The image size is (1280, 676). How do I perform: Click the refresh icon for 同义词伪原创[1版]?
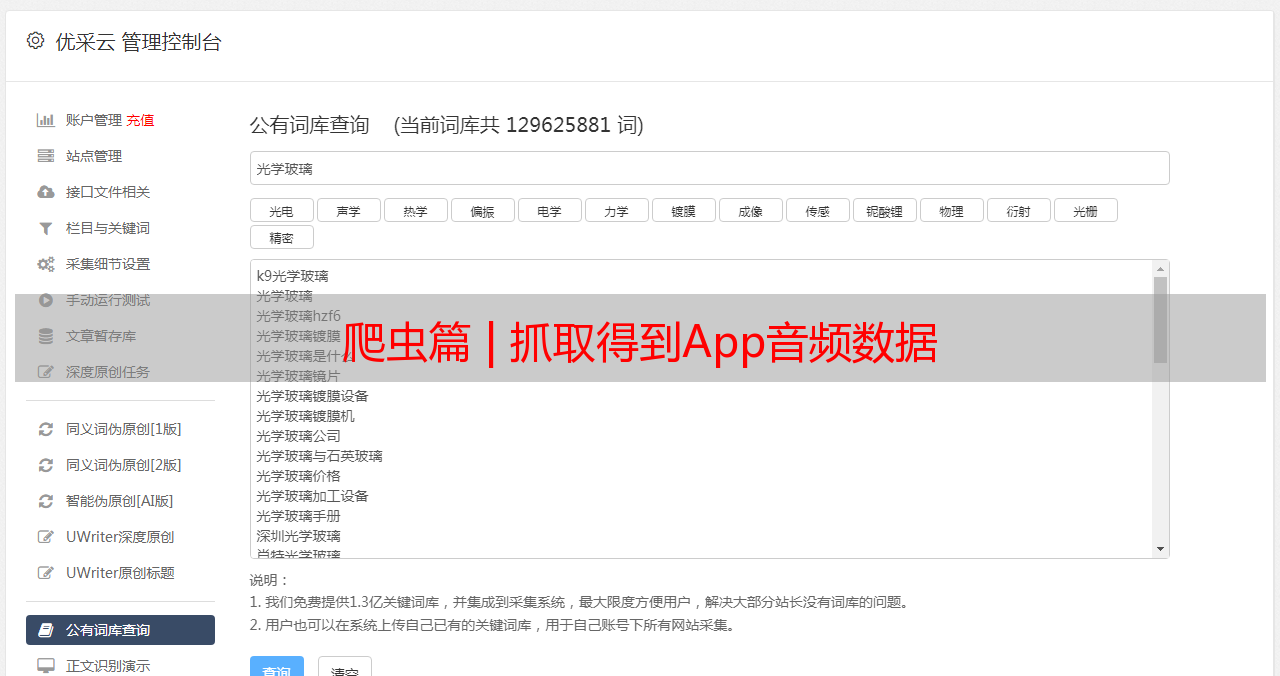pyautogui.click(x=45, y=429)
